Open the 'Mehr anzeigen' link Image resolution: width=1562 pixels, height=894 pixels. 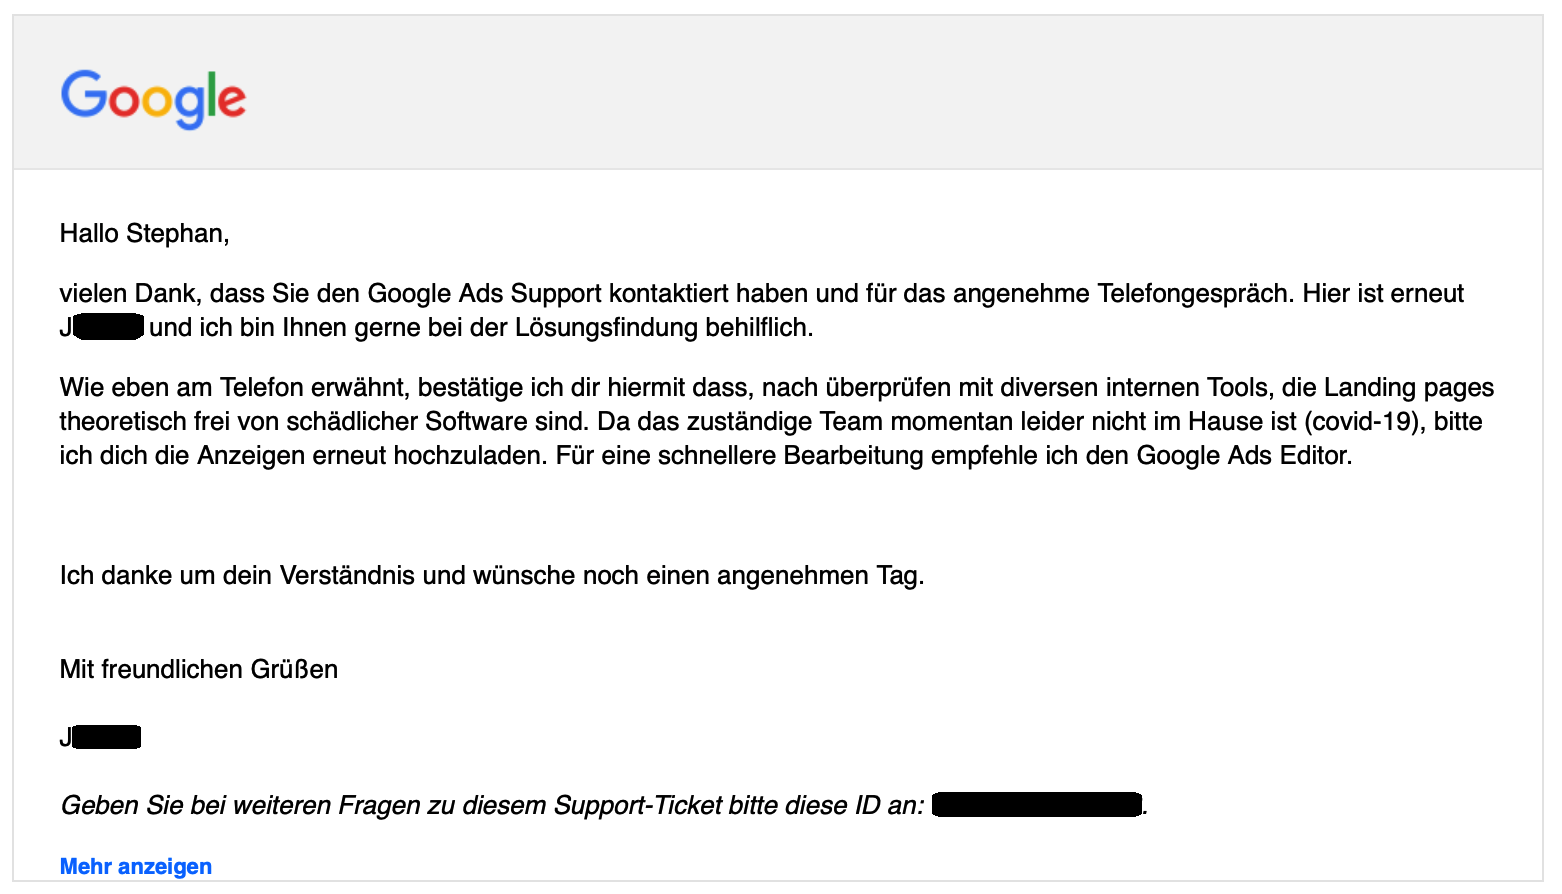click(x=136, y=866)
